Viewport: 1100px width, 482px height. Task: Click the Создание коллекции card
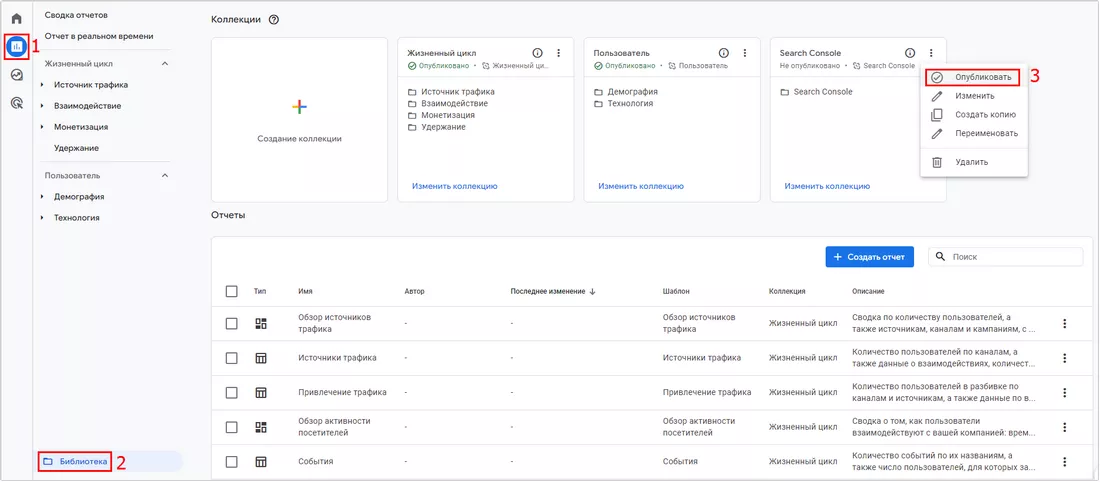300,120
